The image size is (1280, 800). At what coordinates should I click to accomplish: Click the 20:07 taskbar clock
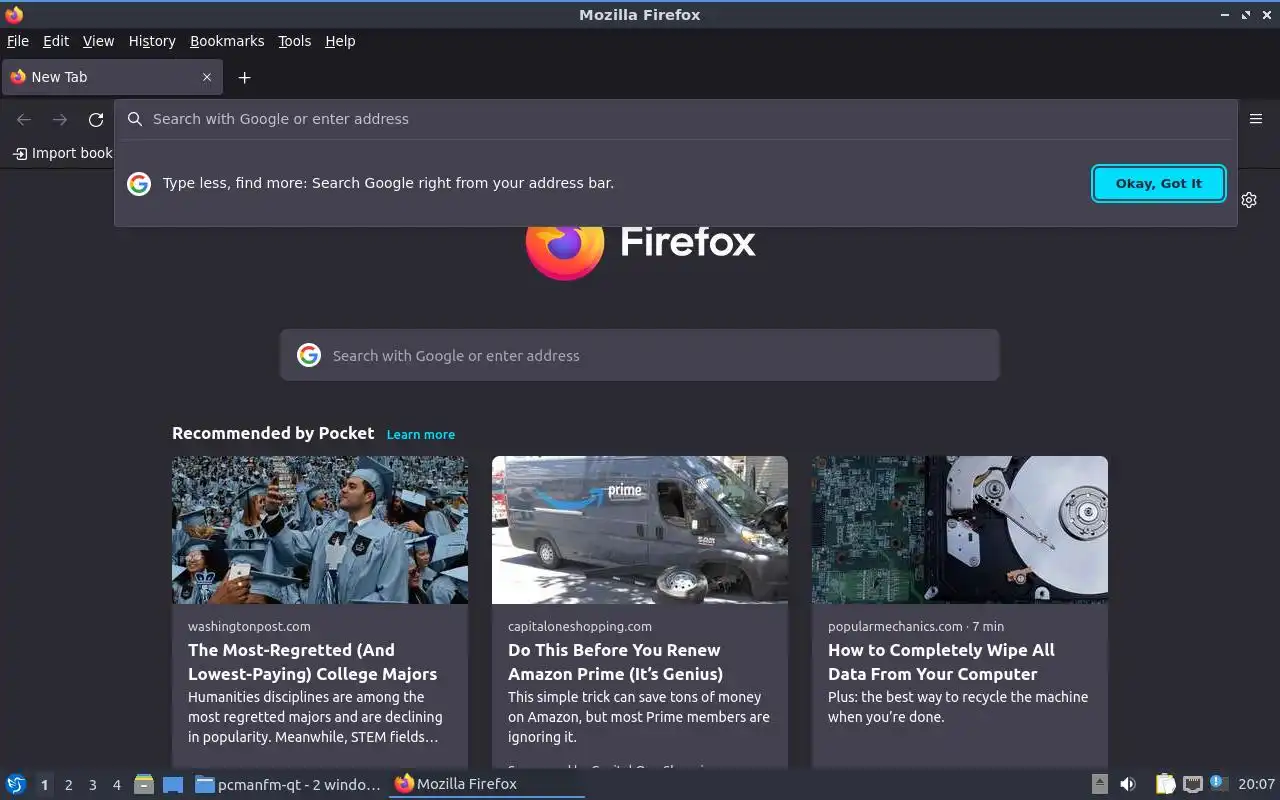[1257, 784]
